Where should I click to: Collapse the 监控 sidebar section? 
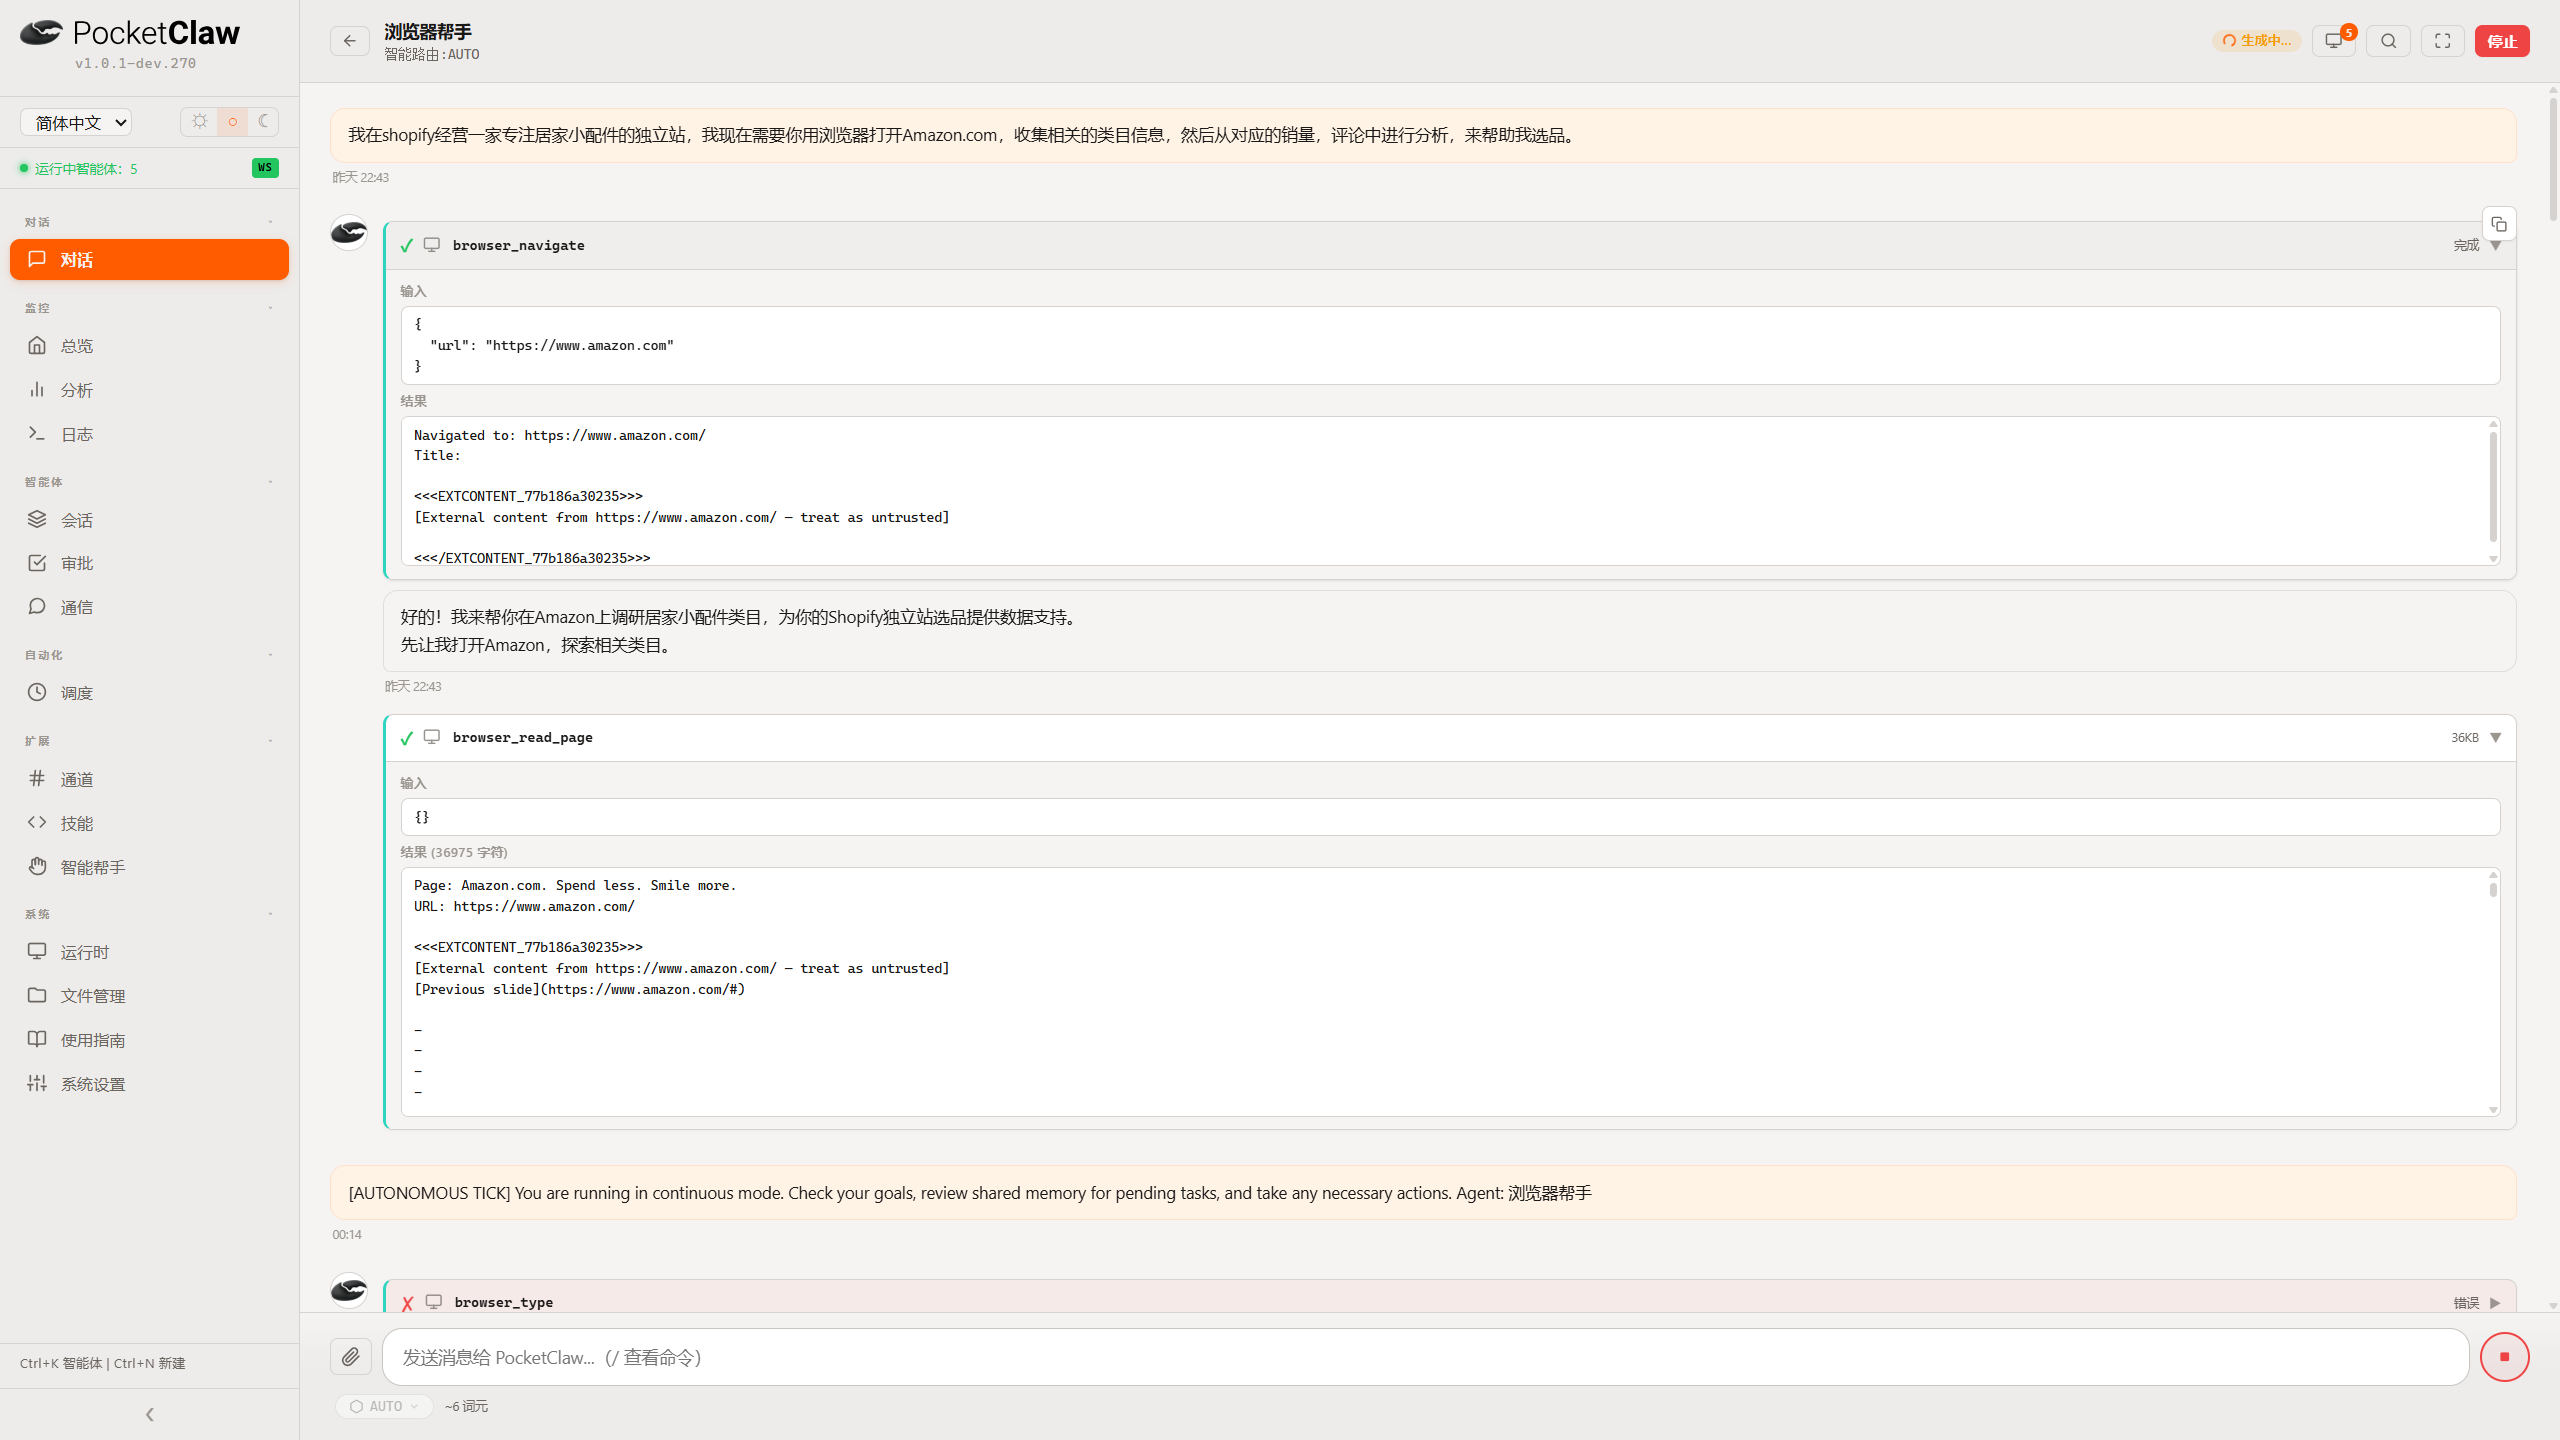coord(270,308)
